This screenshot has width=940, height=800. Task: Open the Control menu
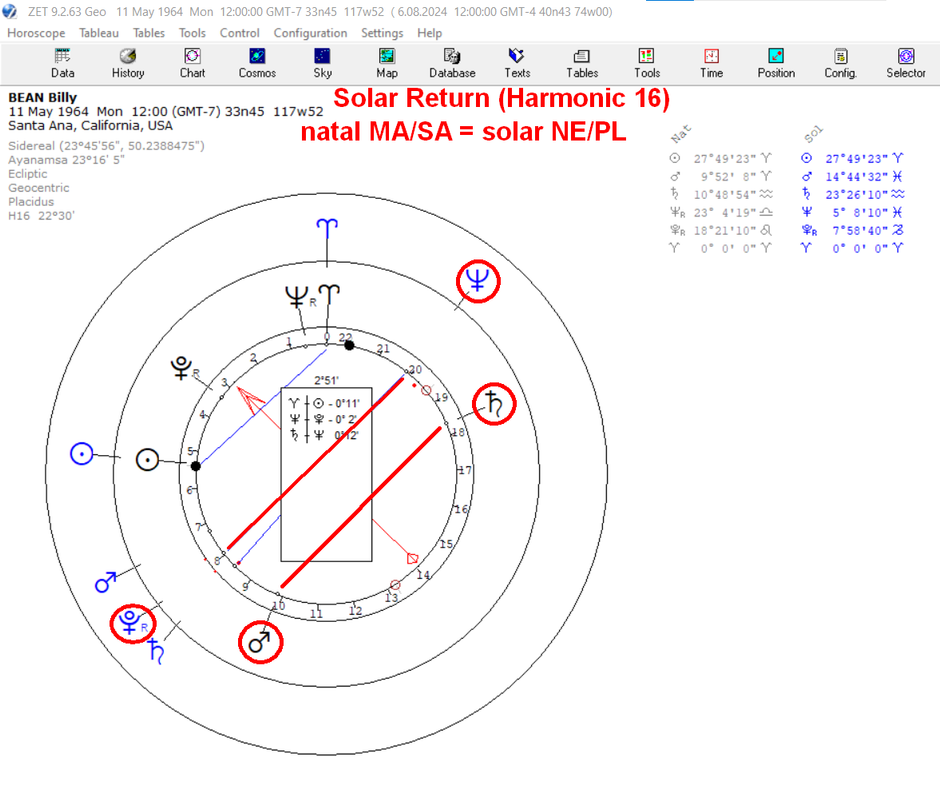pyautogui.click(x=239, y=33)
